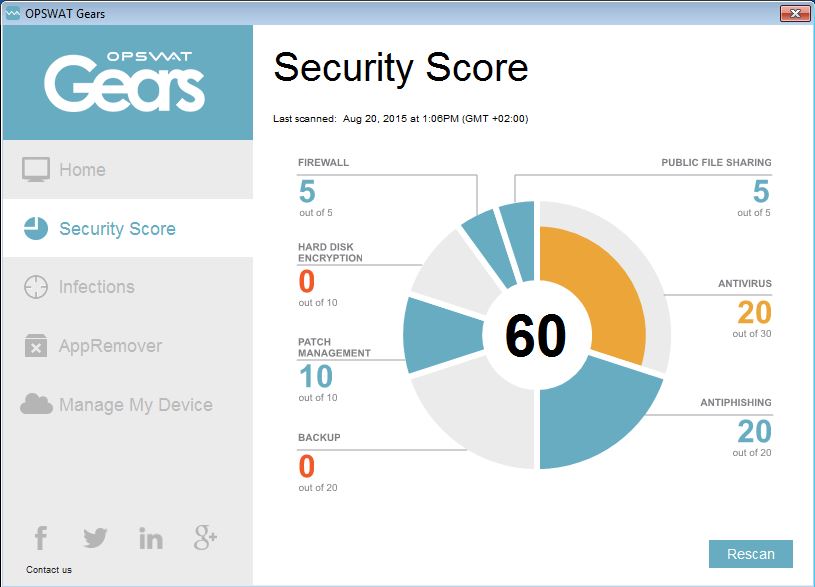The width and height of the screenshot is (815, 587).
Task: Click 'out of 20' under Backup
Action: (x=318, y=488)
